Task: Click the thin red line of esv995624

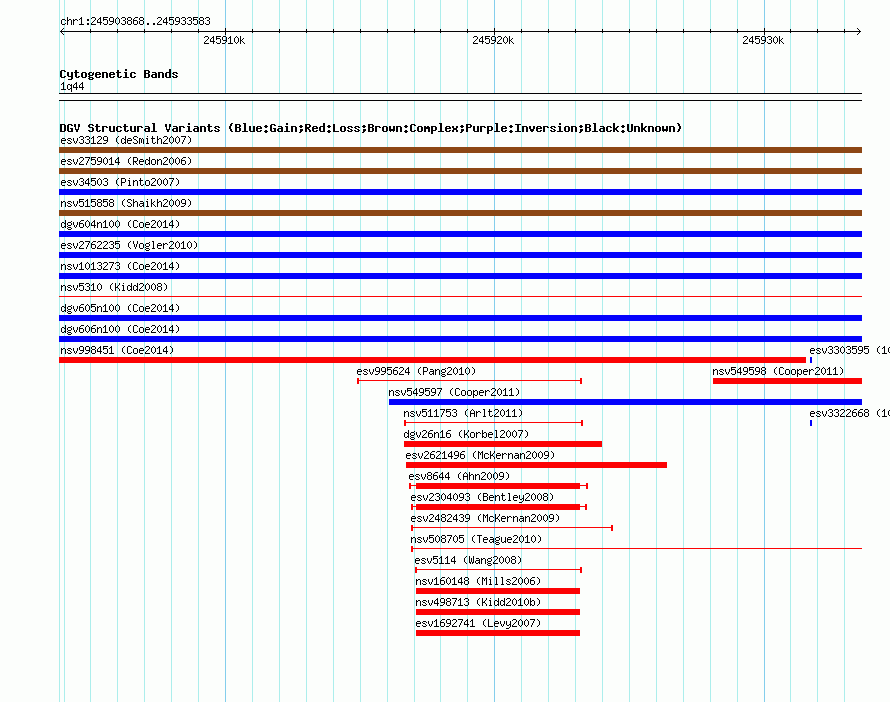Action: click(x=469, y=381)
